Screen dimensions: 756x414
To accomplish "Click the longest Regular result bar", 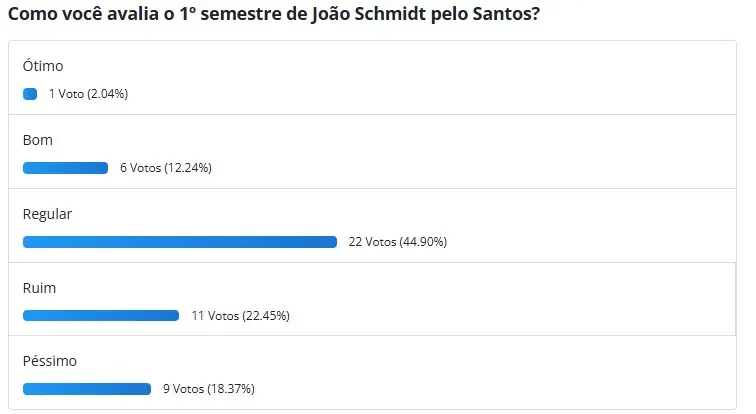I will [180, 242].
